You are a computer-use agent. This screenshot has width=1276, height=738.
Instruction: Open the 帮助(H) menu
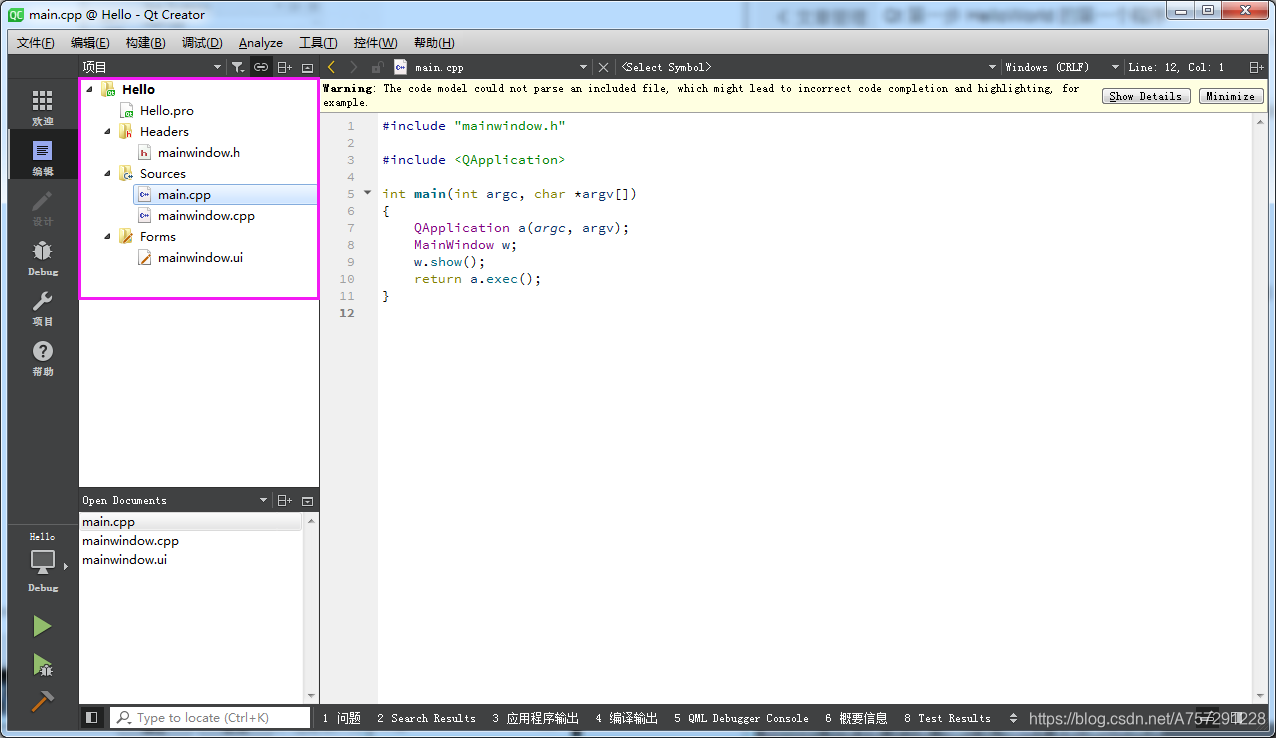[434, 43]
